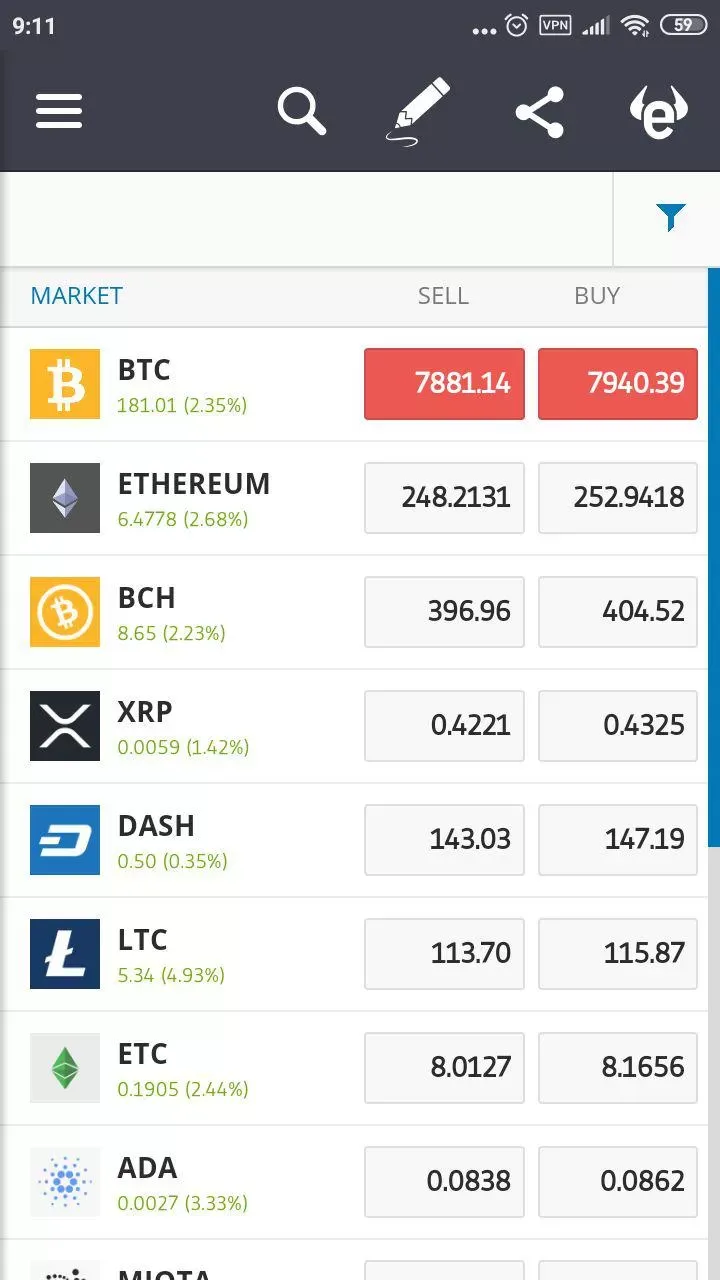This screenshot has width=720, height=1280.
Task: Open the ADA market row
Action: click(x=200, y=1182)
